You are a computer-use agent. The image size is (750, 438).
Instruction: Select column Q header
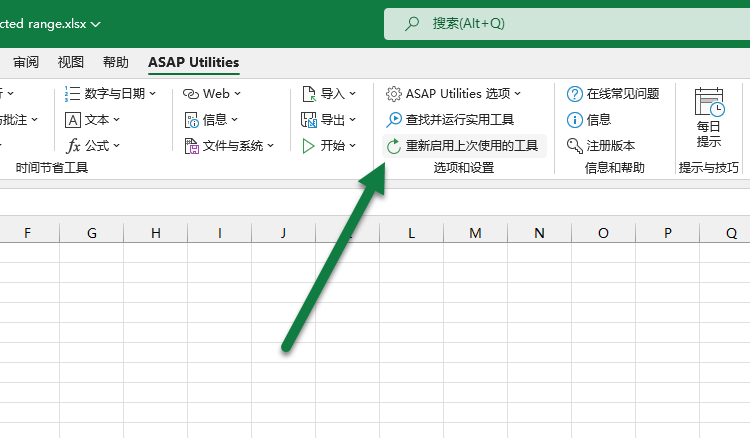click(x=725, y=233)
